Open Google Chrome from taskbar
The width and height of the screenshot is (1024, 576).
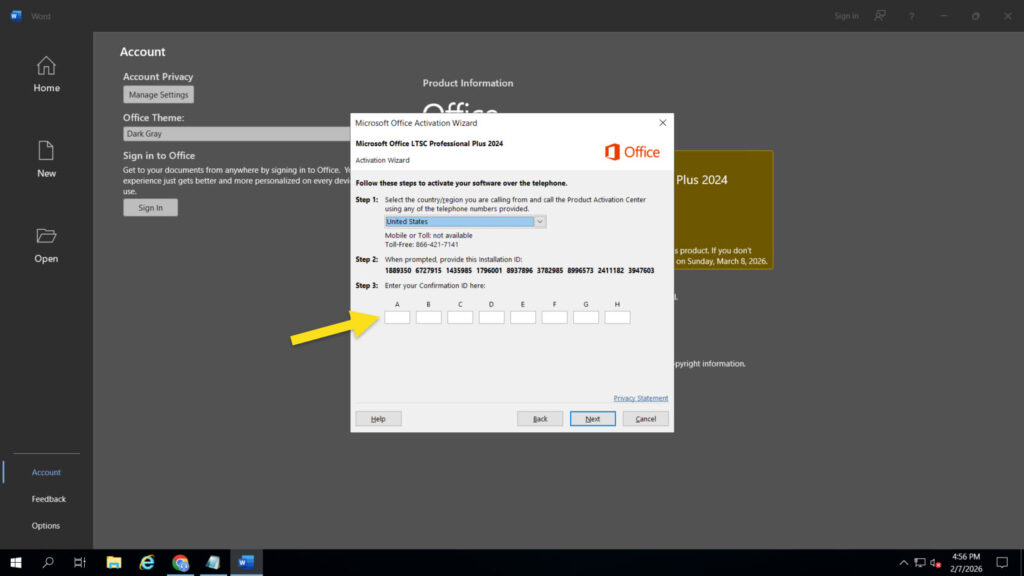(180, 562)
